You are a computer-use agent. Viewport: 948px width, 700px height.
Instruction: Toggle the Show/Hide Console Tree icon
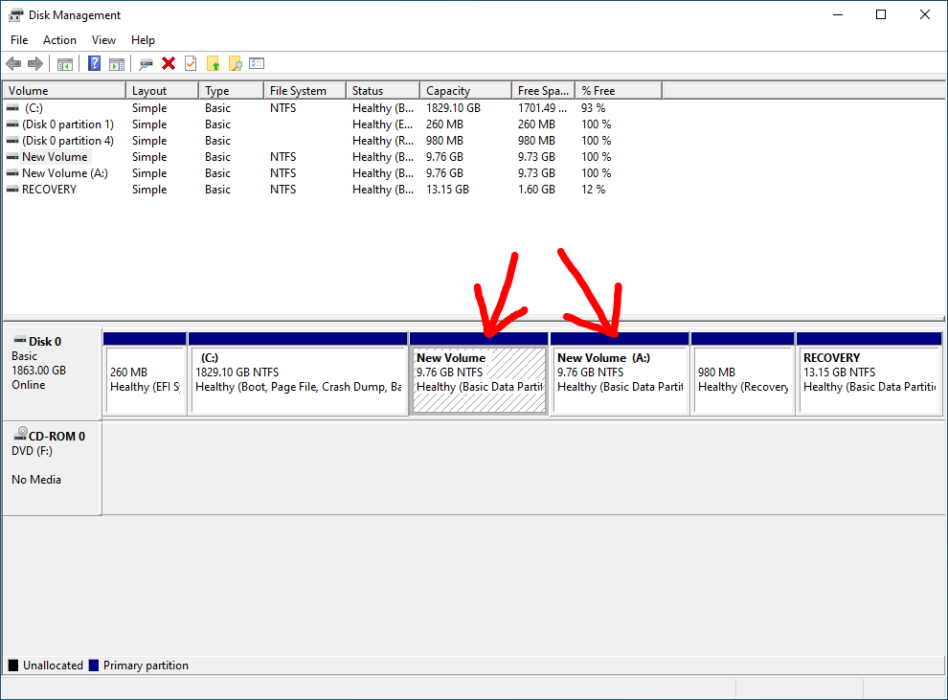(64, 63)
